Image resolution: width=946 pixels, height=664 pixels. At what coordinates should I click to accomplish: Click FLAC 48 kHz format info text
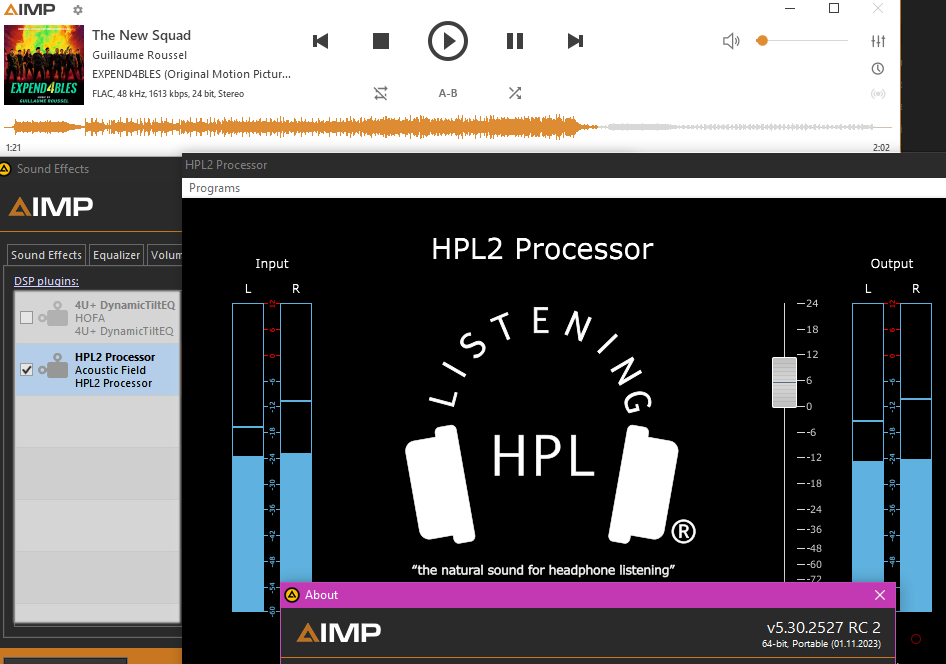[168, 94]
